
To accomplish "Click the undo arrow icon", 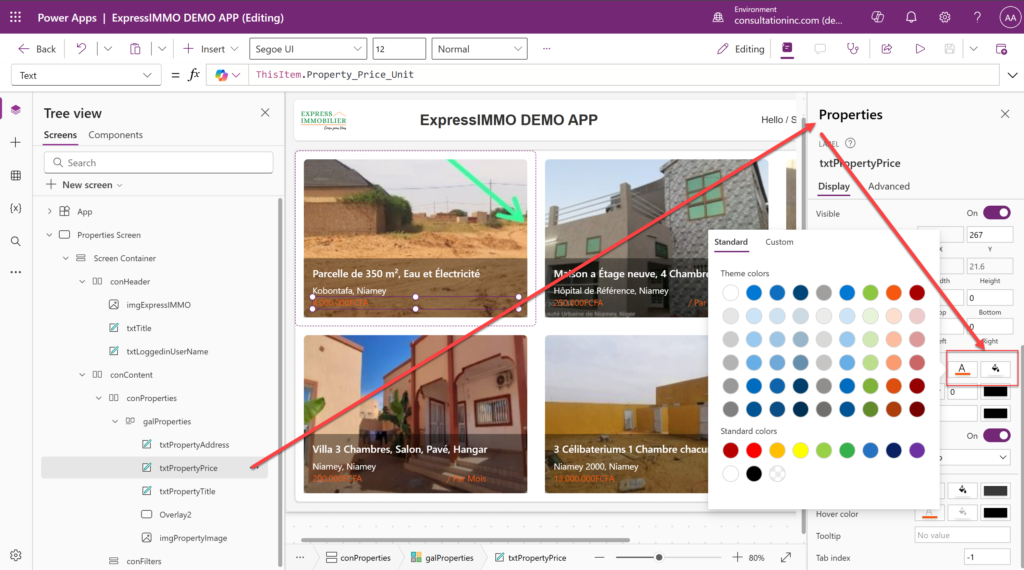I will point(81,49).
